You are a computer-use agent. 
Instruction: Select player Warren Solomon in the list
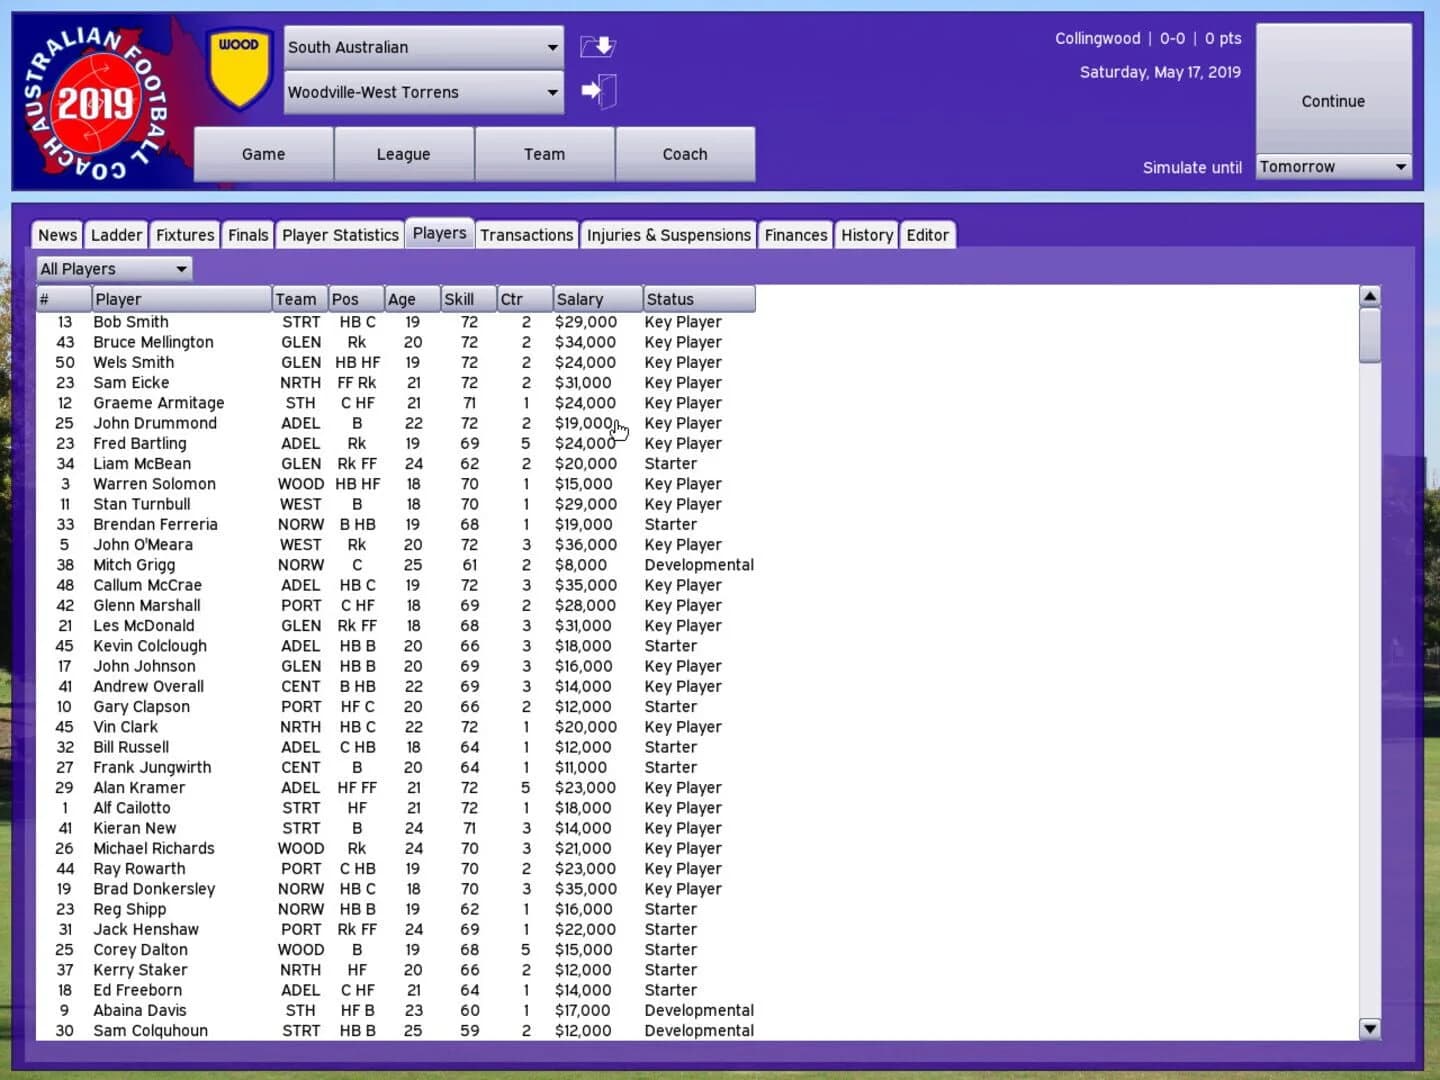[x=154, y=483]
